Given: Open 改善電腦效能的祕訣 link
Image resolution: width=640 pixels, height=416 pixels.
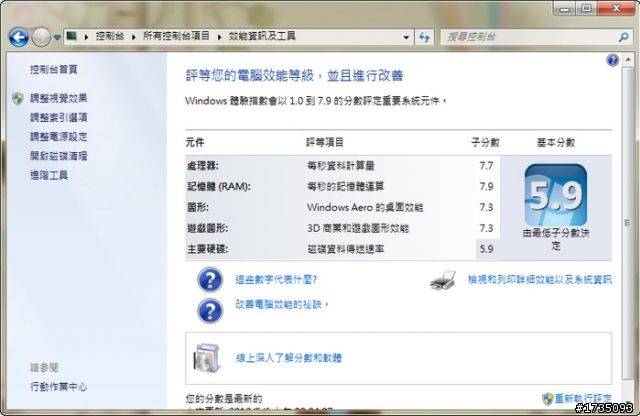Looking at the screenshot, I should pos(281,305).
